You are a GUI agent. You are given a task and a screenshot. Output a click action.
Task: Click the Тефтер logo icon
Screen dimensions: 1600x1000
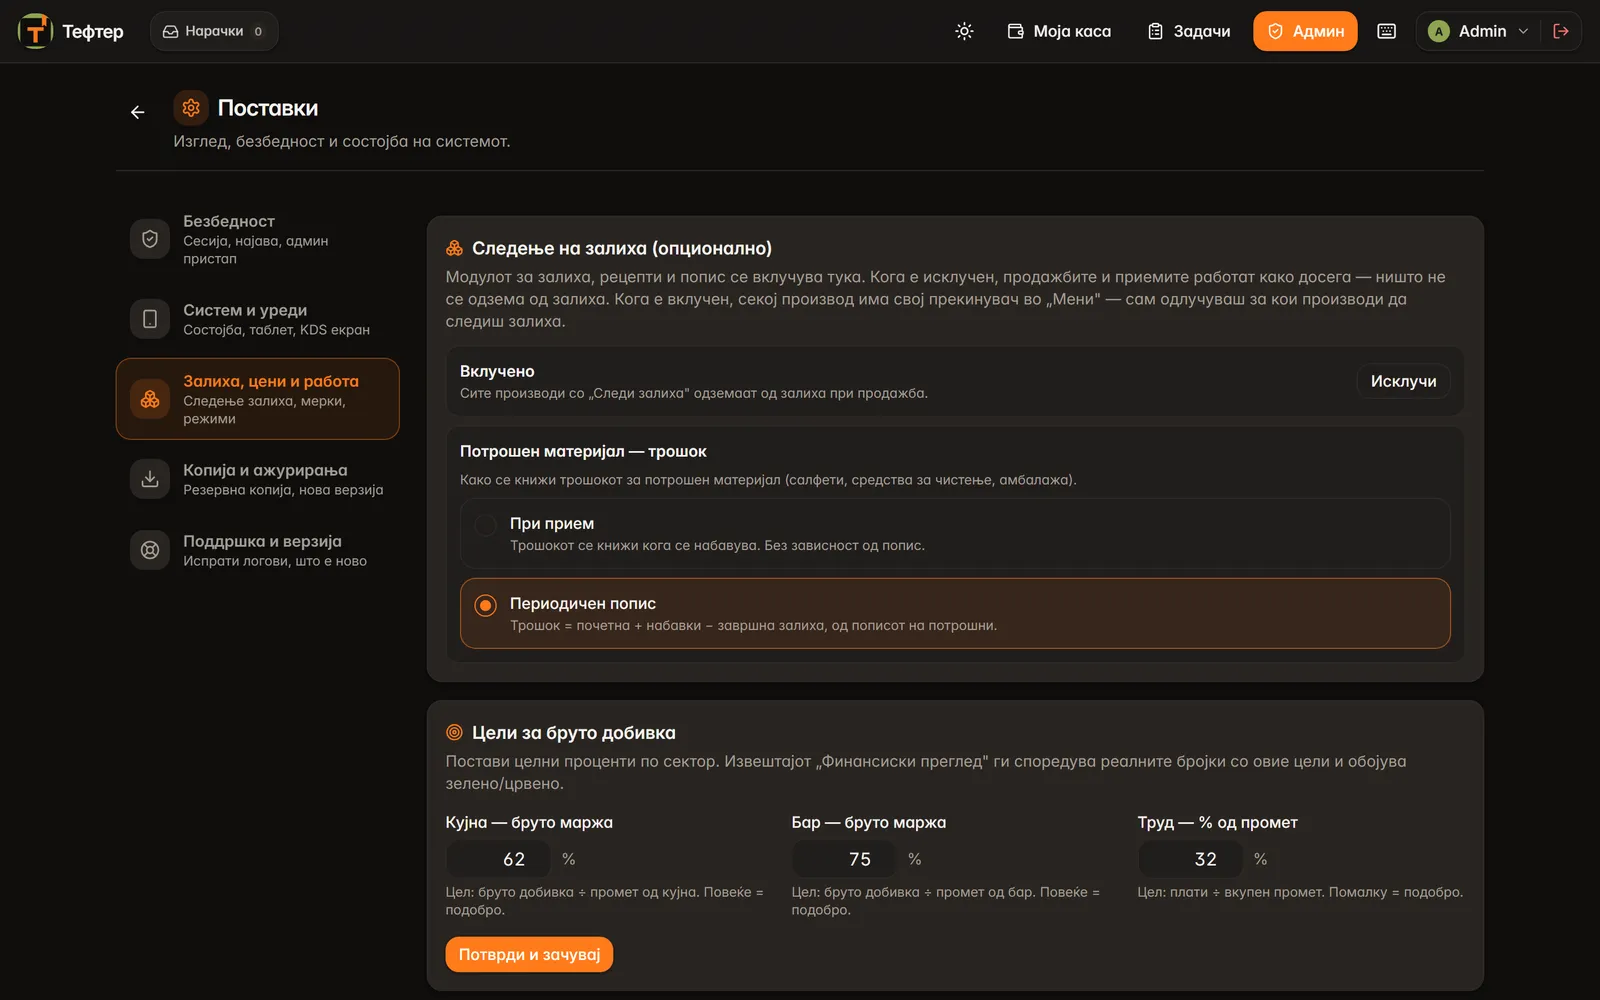35,31
